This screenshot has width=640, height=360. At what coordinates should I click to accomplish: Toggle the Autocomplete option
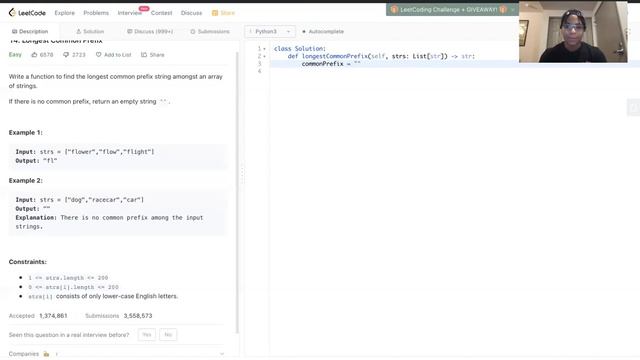click(x=323, y=31)
